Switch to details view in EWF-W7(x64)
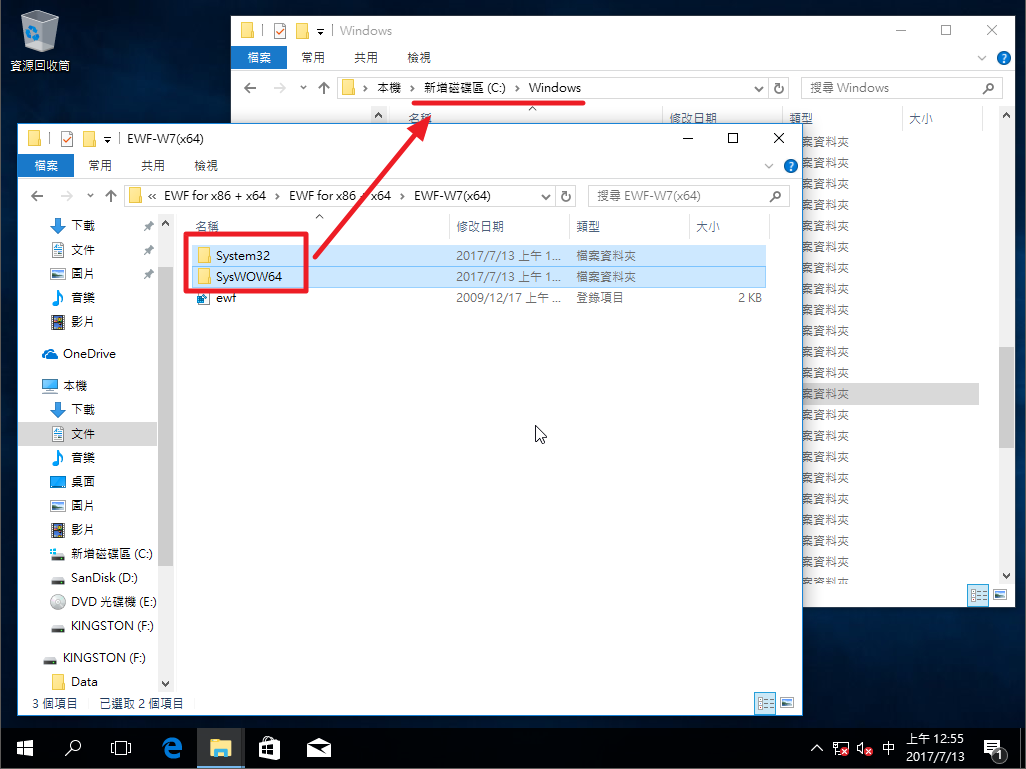Viewport: 1026px width, 769px height. coord(765,704)
